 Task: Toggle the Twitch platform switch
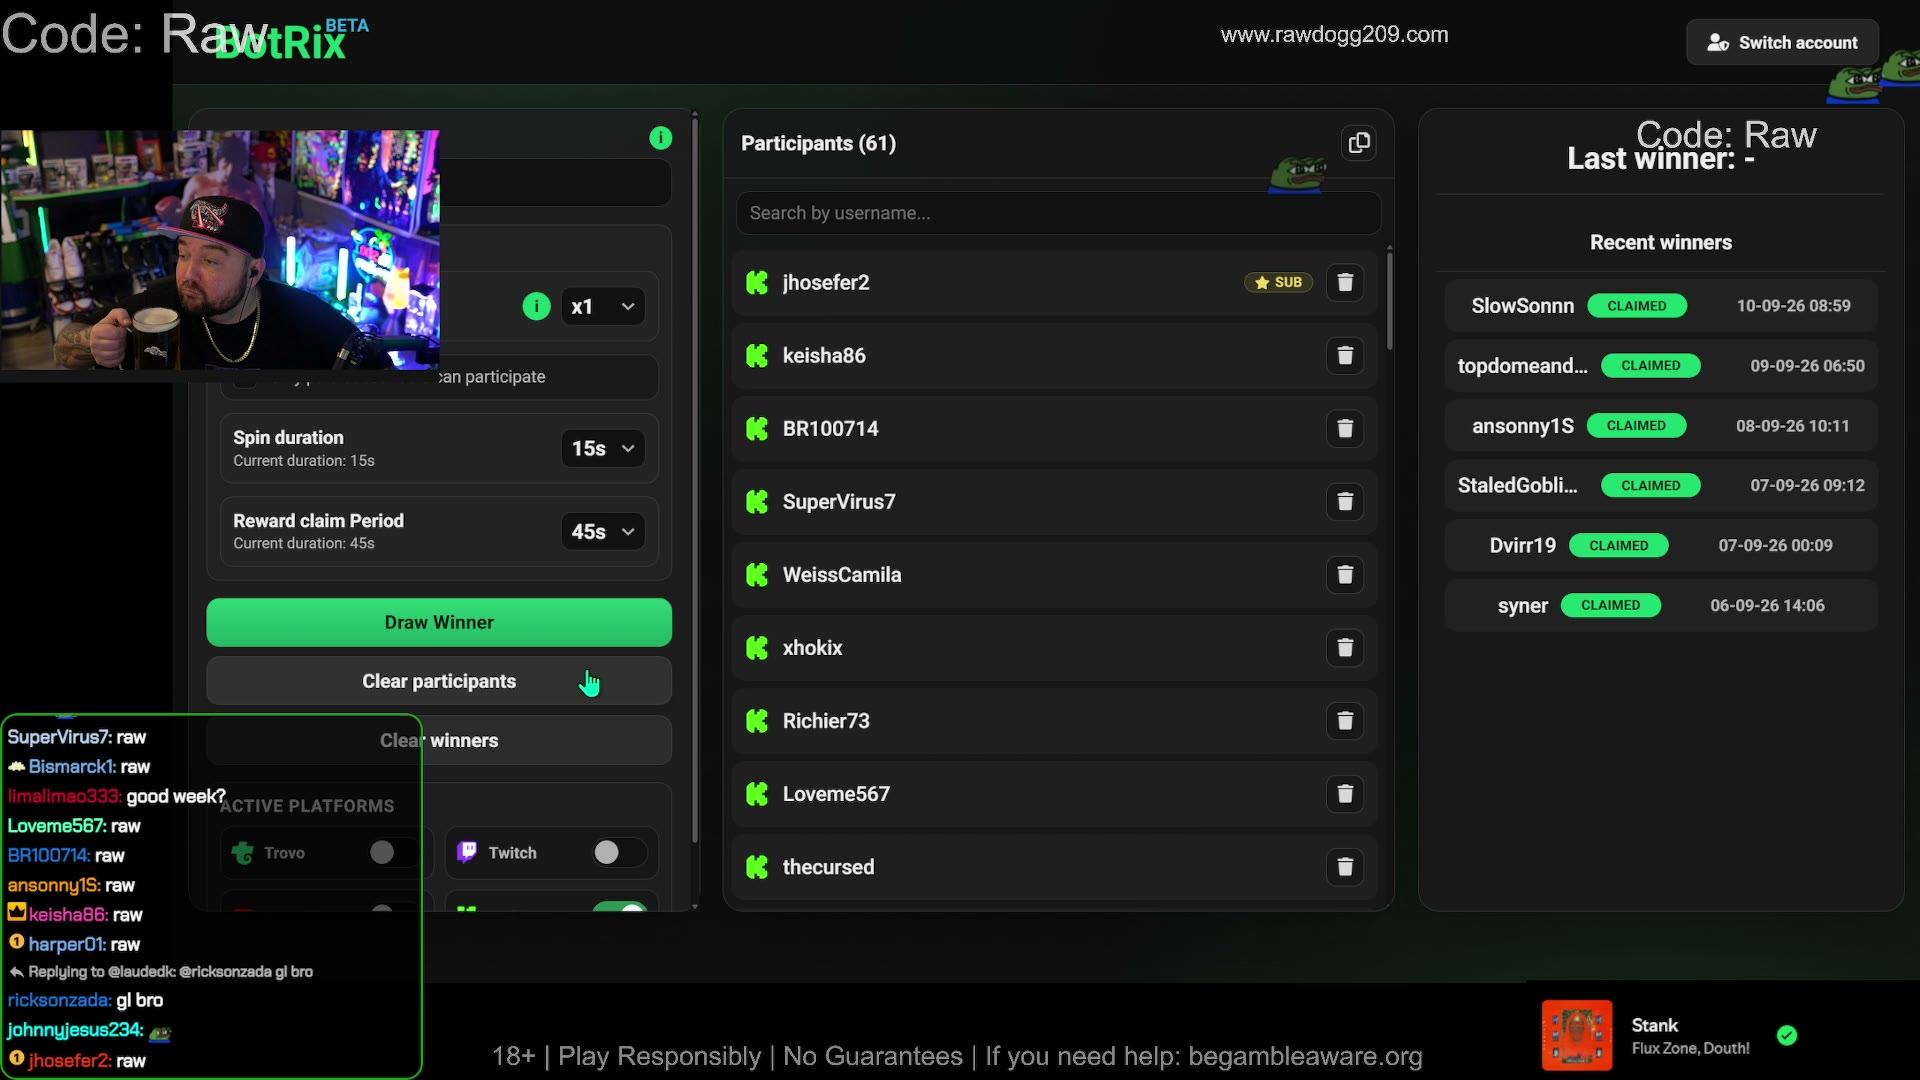pyautogui.click(x=619, y=852)
